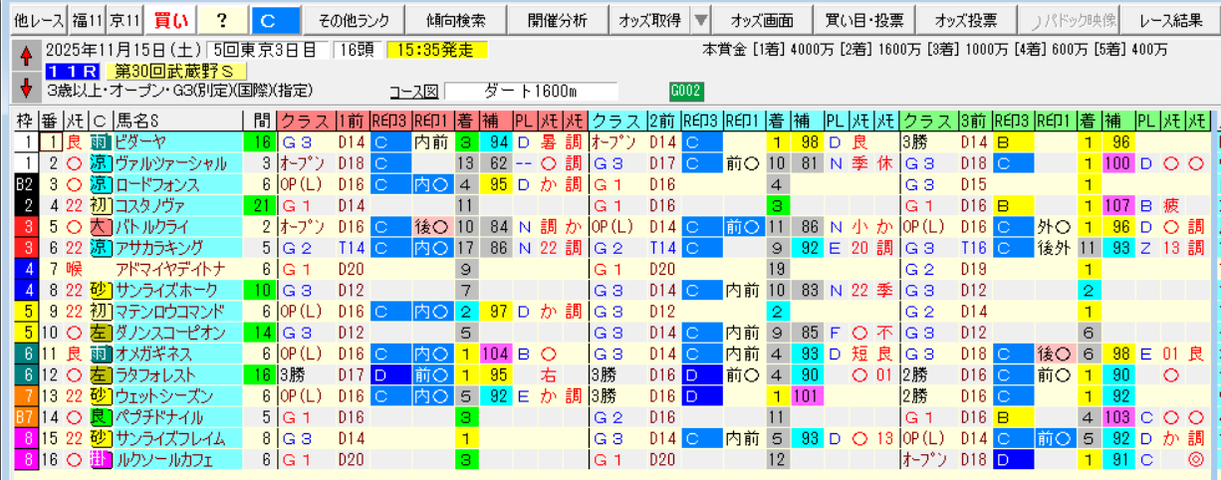
Task: Click the 第30回武蔵野S race title
Action: coord(176,71)
